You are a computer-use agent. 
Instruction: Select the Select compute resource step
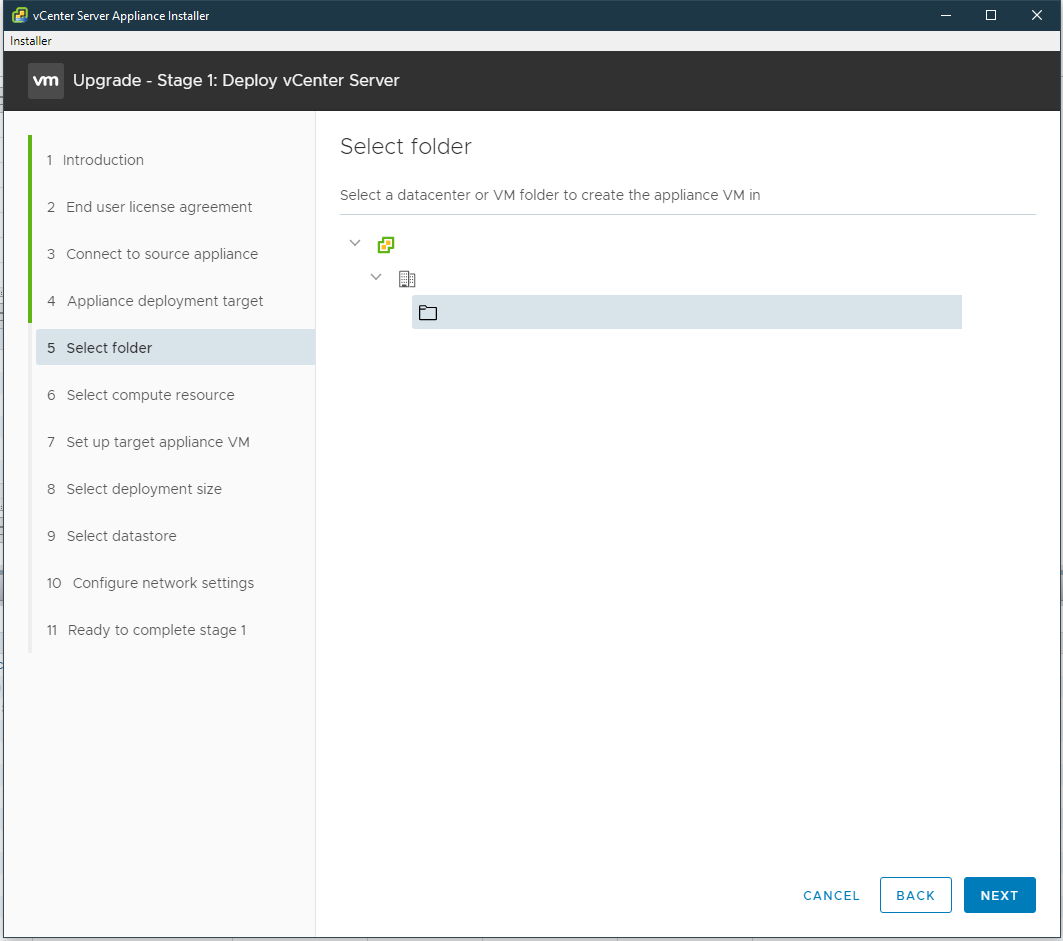point(147,394)
